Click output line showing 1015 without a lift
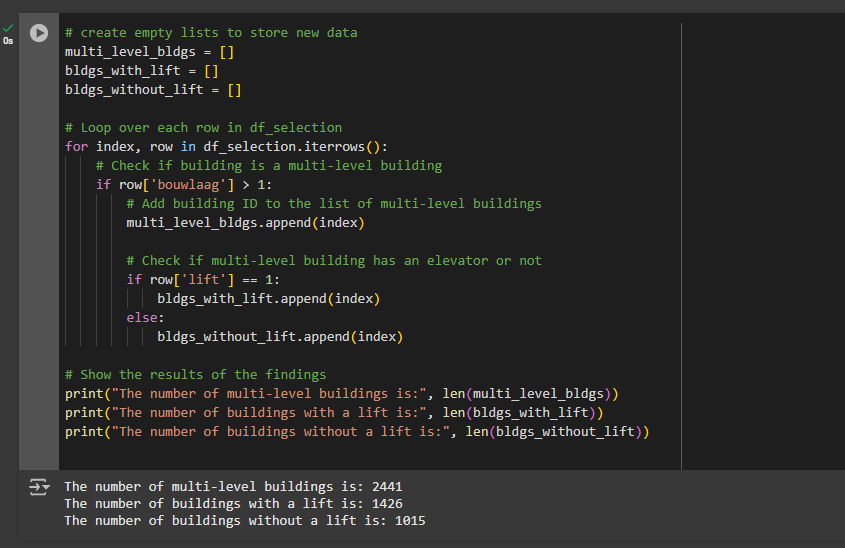Image resolution: width=845 pixels, height=548 pixels. (245, 521)
